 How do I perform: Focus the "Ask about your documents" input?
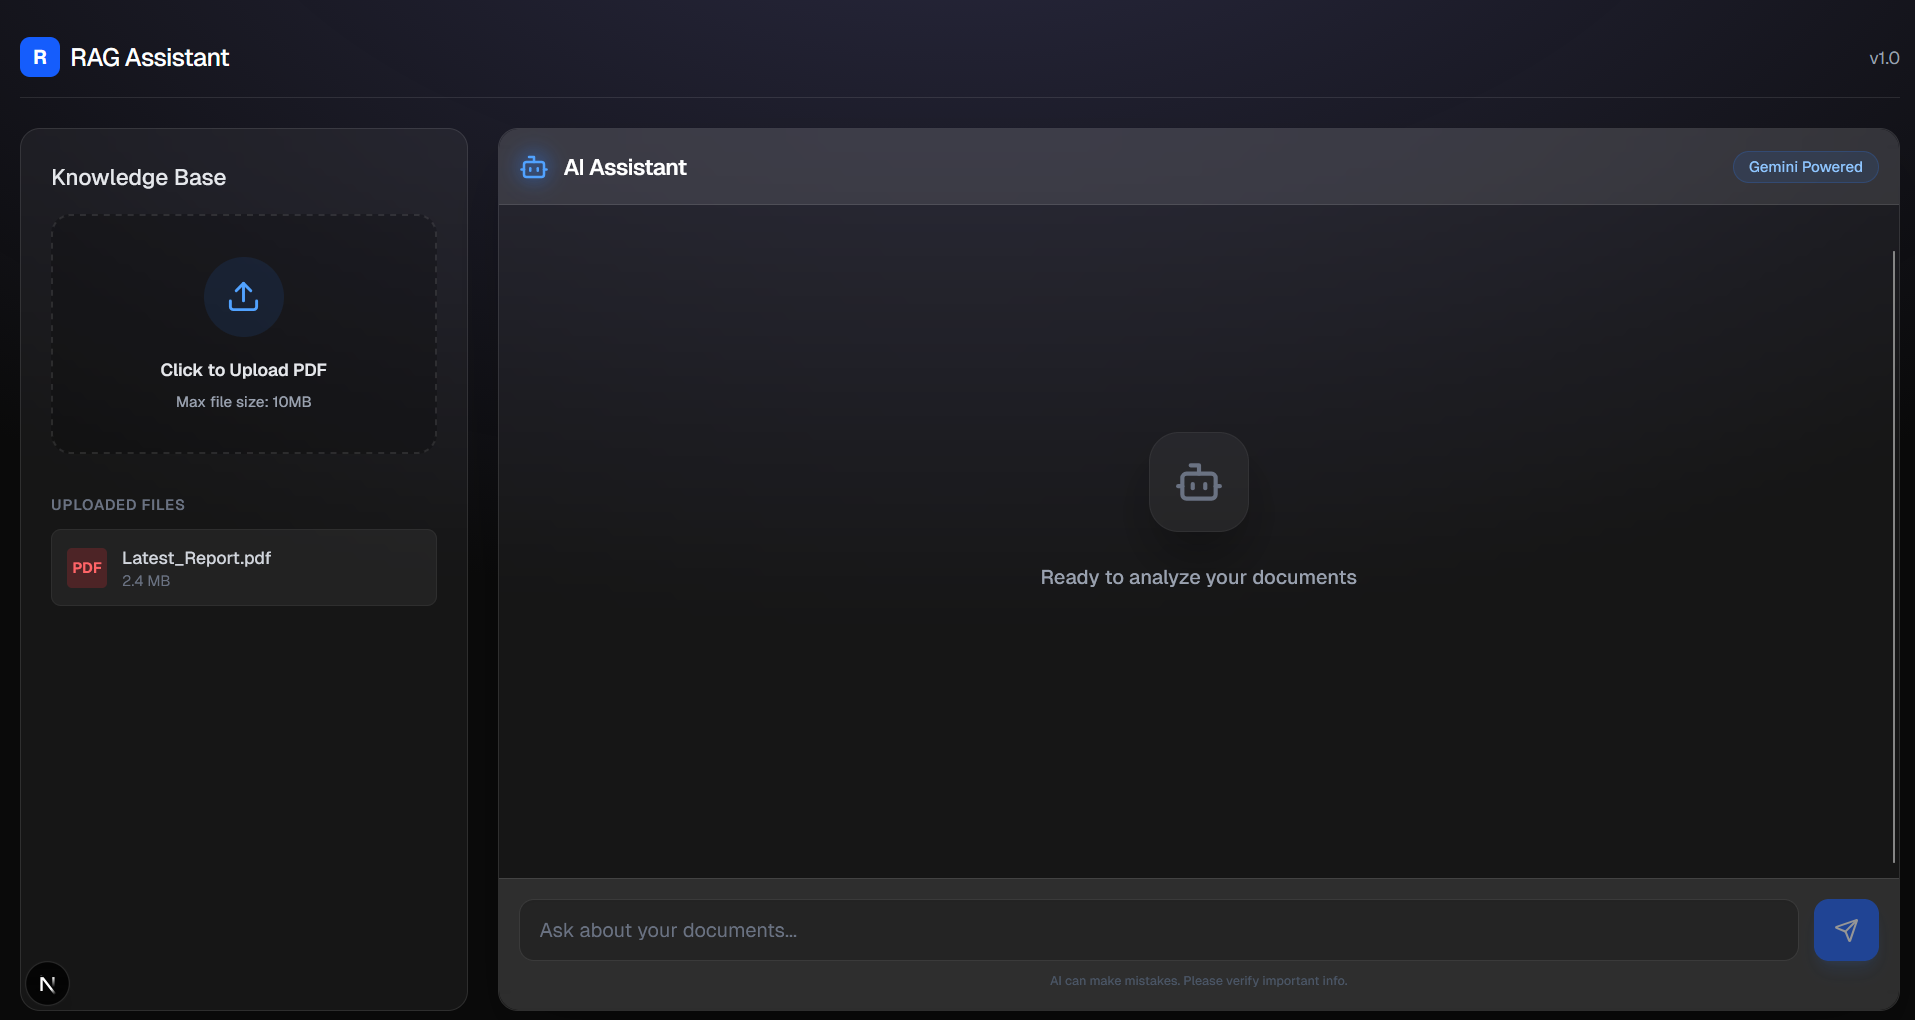[x=1157, y=930]
